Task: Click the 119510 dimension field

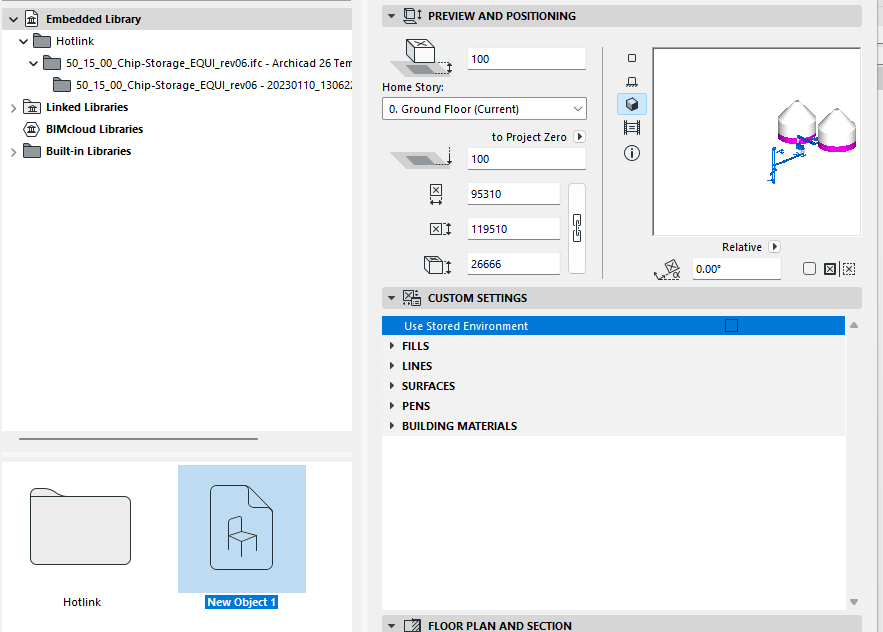Action: (x=514, y=229)
